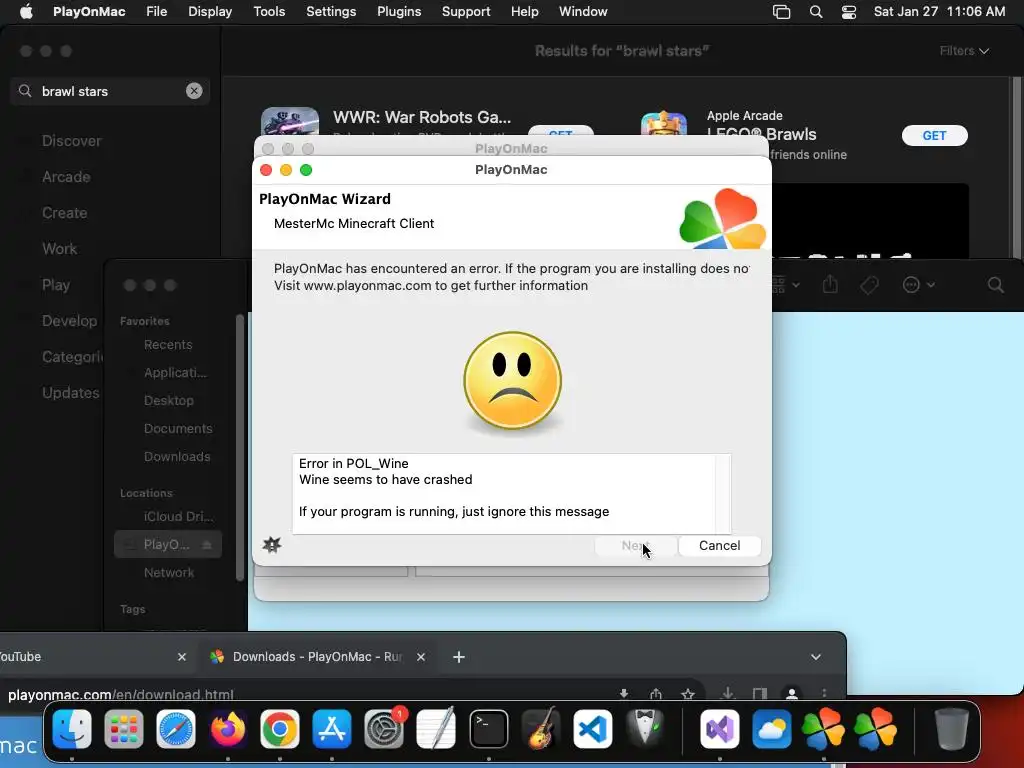Open the Window menu
The image size is (1024, 768).
(583, 12)
